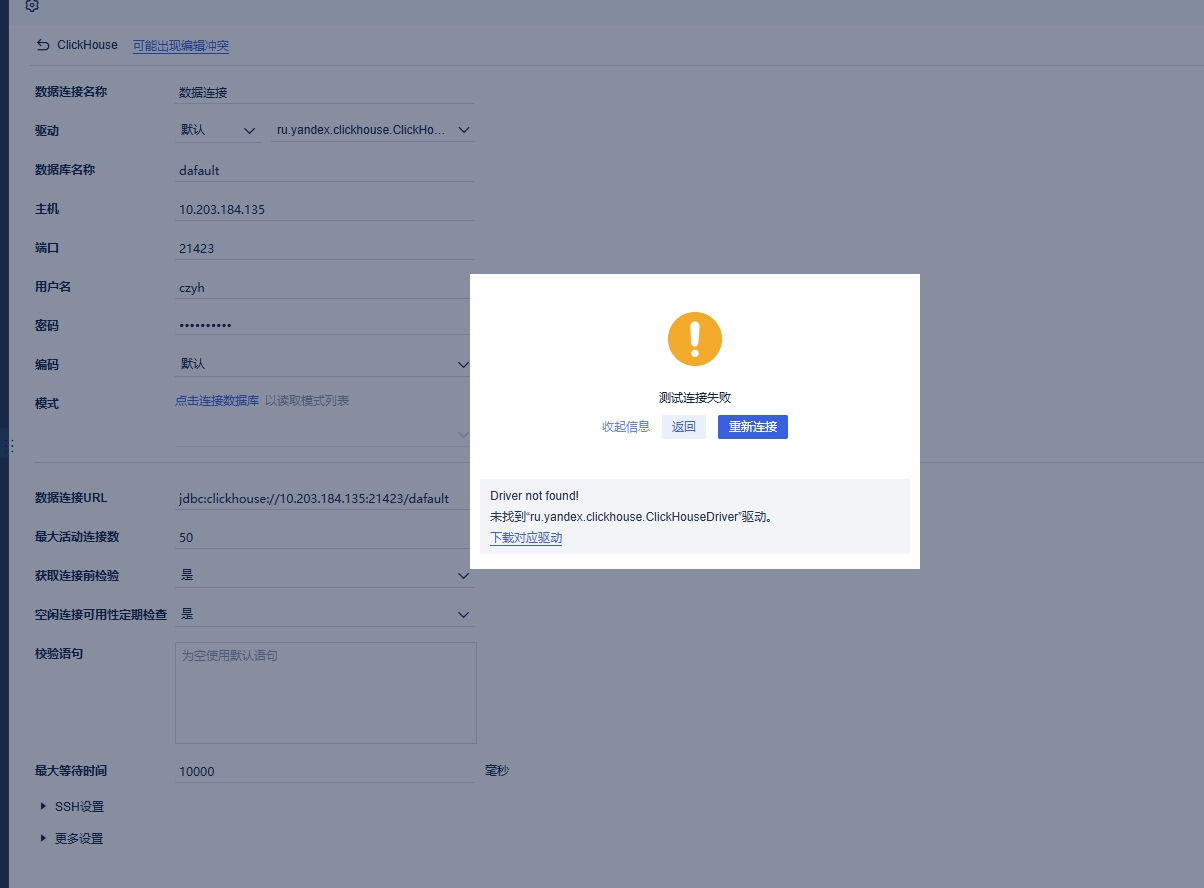Viewport: 1204px width, 888px height.
Task: Click the 用户名 field showing czyh
Action: coord(324,287)
